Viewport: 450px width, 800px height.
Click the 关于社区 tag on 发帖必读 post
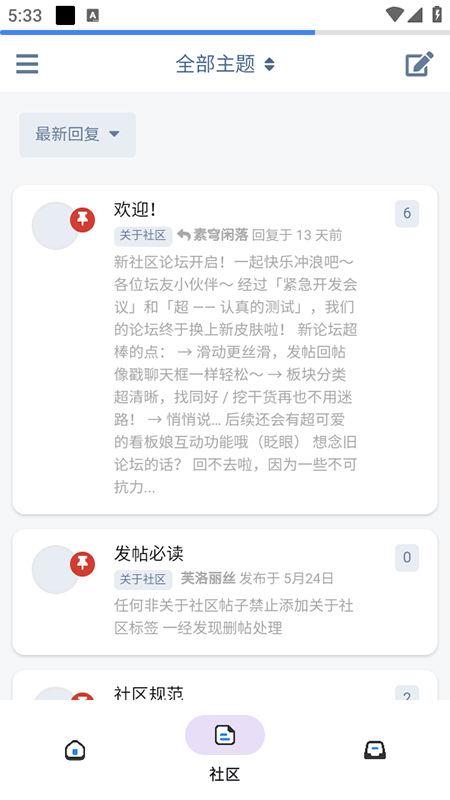(143, 579)
